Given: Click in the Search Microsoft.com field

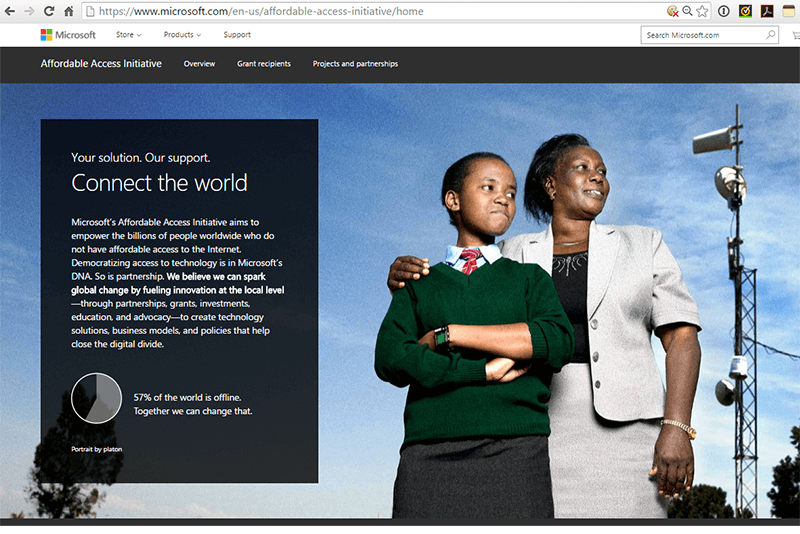Looking at the screenshot, I should pos(700,35).
